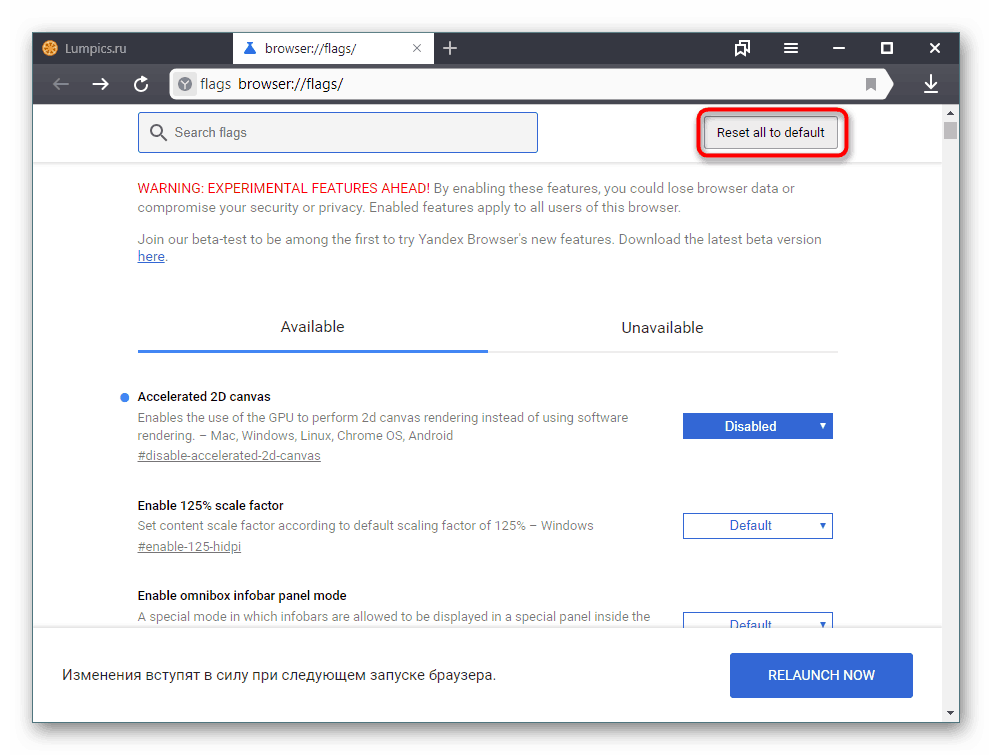Image resolution: width=992 pixels, height=755 pixels.
Task: Open the Yandex Browser hamburger menu
Action: (x=790, y=47)
